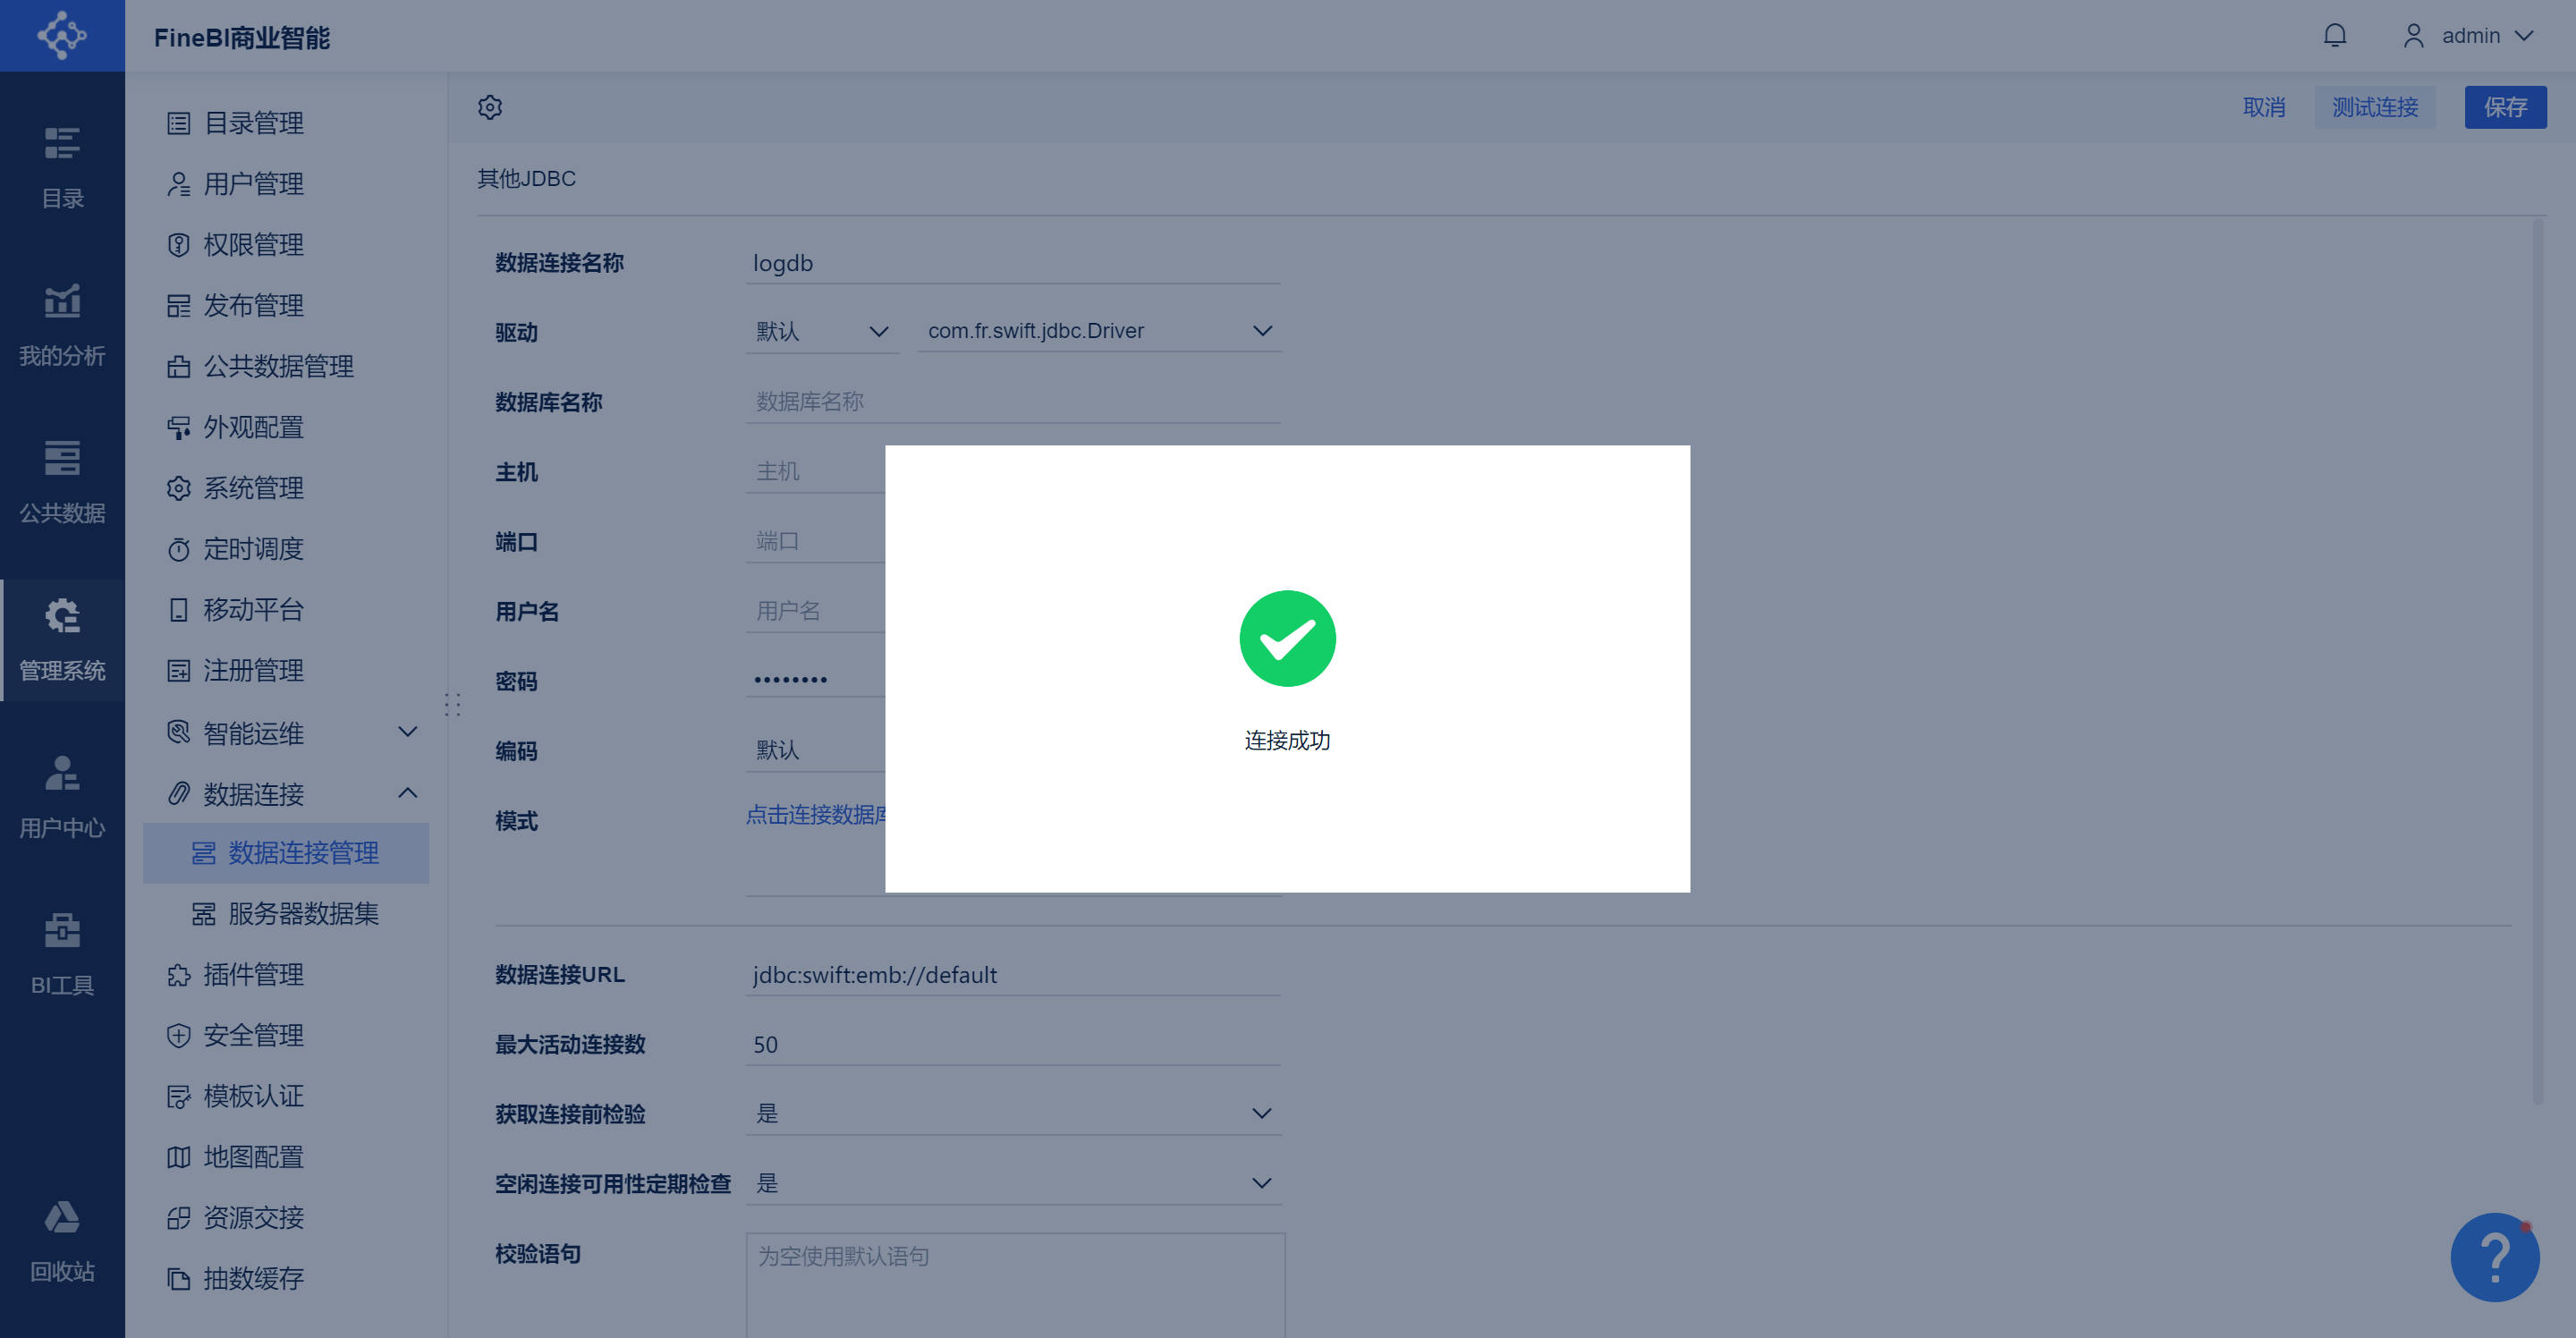Open the 空闲连接可用性定期检查 dropdown

click(x=1013, y=1183)
